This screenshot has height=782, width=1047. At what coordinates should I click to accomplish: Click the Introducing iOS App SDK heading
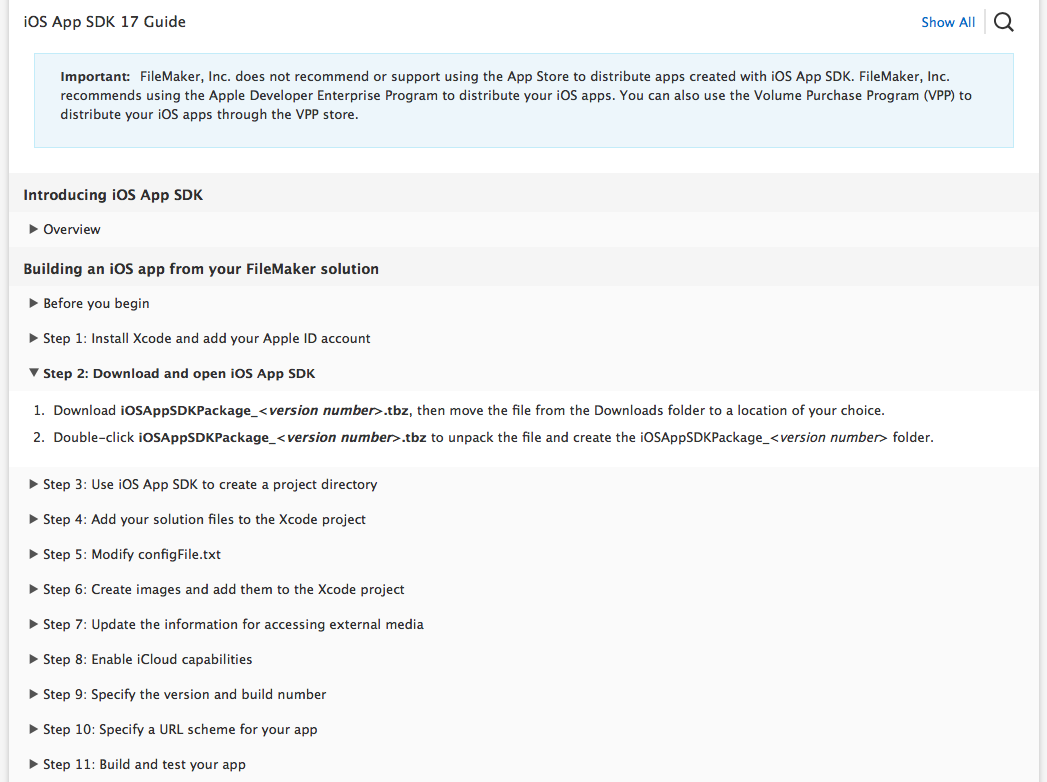click(113, 195)
